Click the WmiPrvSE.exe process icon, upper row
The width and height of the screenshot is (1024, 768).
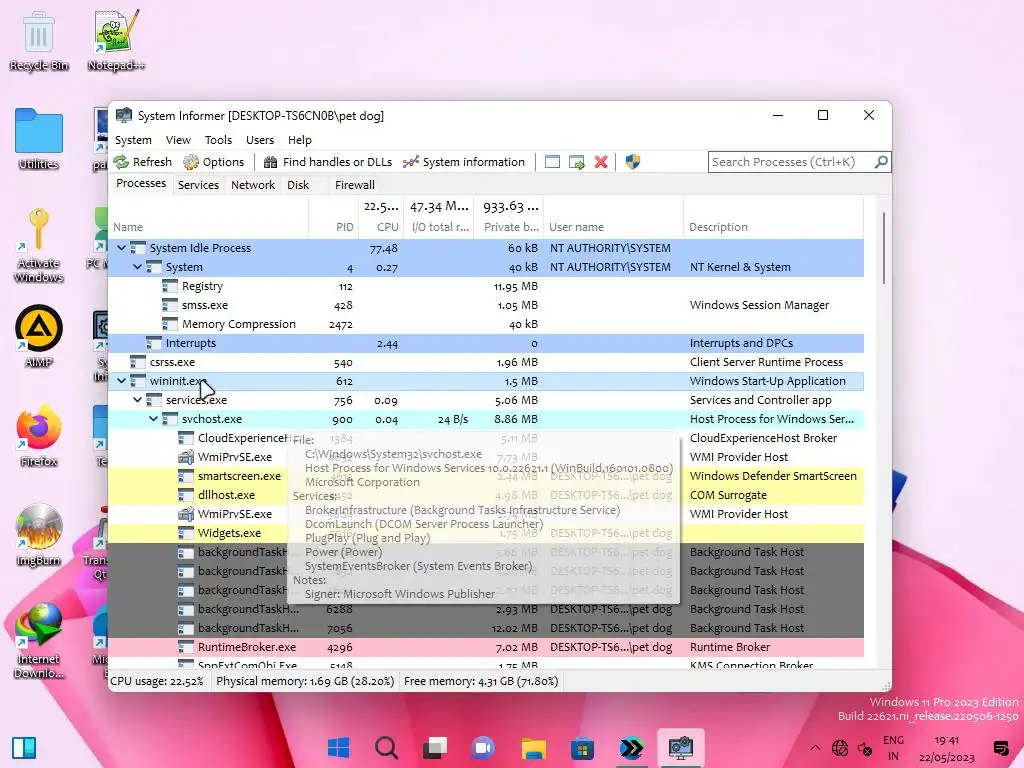coord(186,457)
